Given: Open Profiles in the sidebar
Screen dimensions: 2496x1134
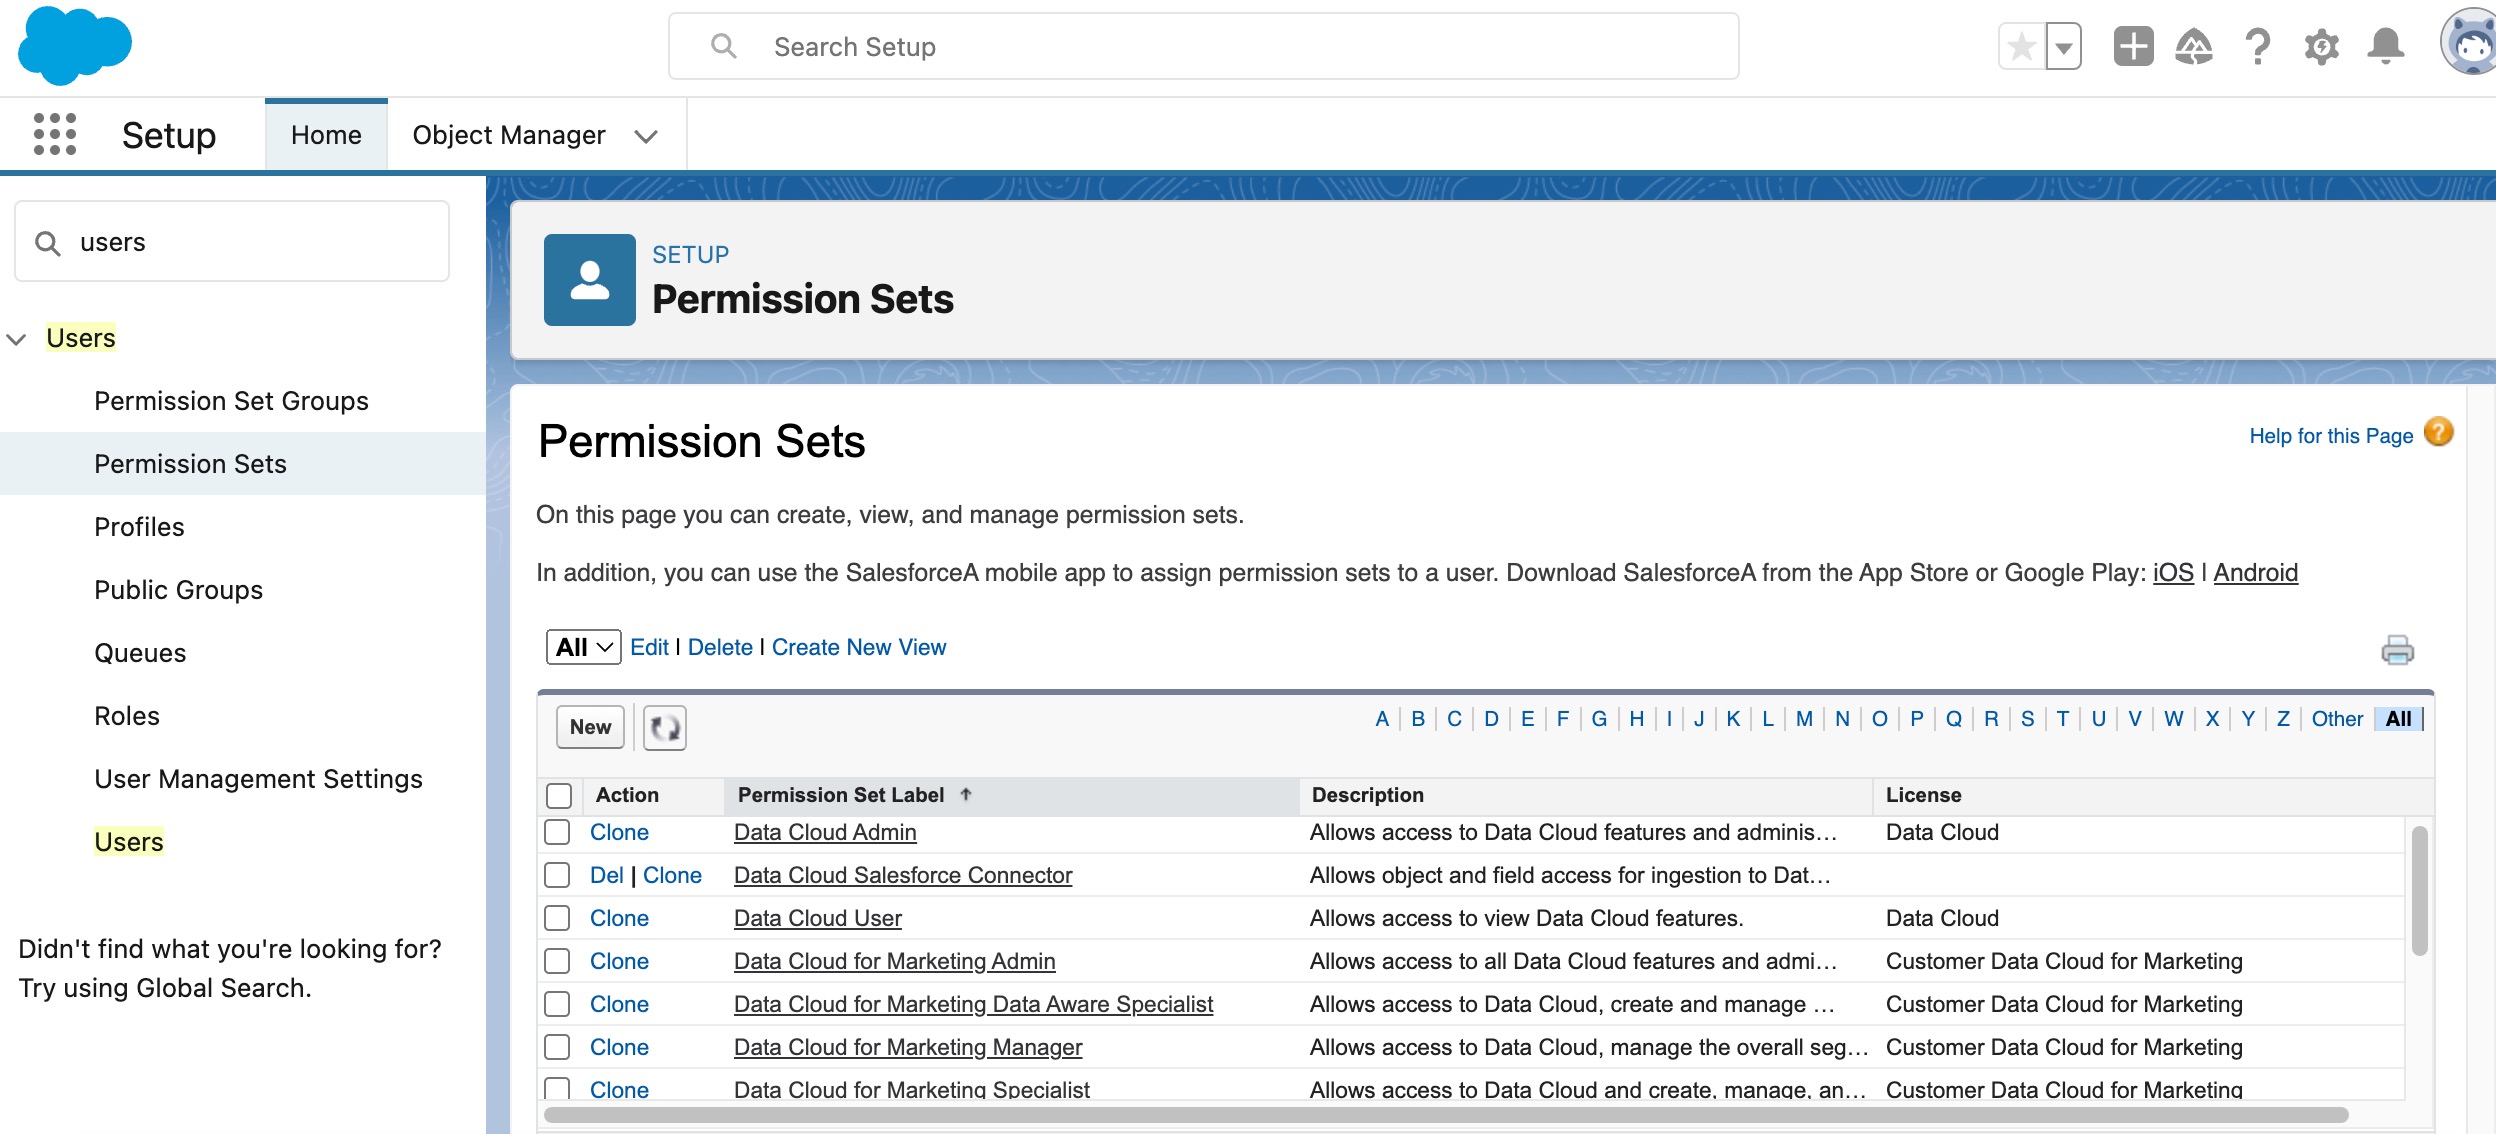Looking at the screenshot, I should pos(139,527).
